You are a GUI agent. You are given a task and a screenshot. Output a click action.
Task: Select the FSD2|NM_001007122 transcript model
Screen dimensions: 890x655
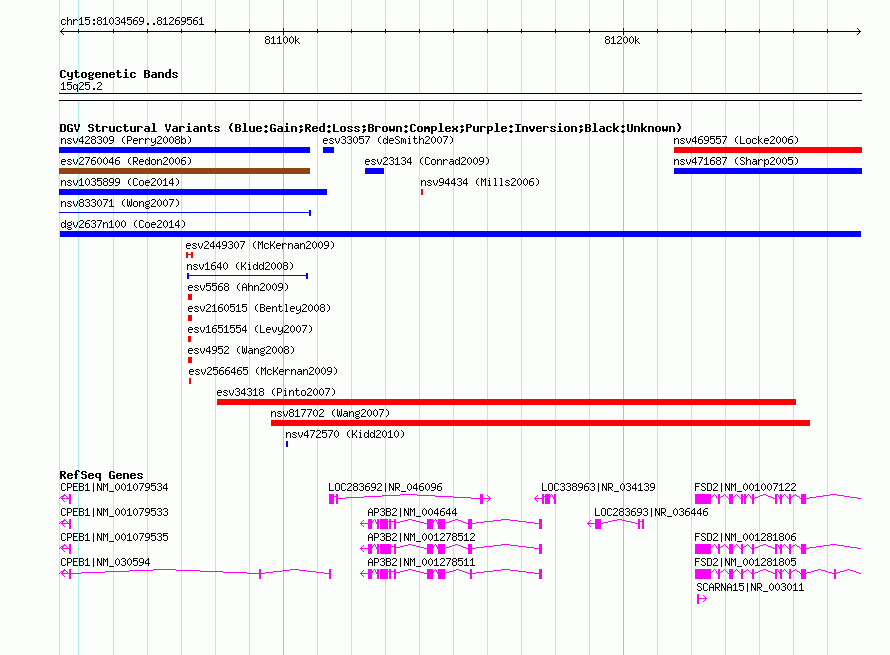click(778, 498)
